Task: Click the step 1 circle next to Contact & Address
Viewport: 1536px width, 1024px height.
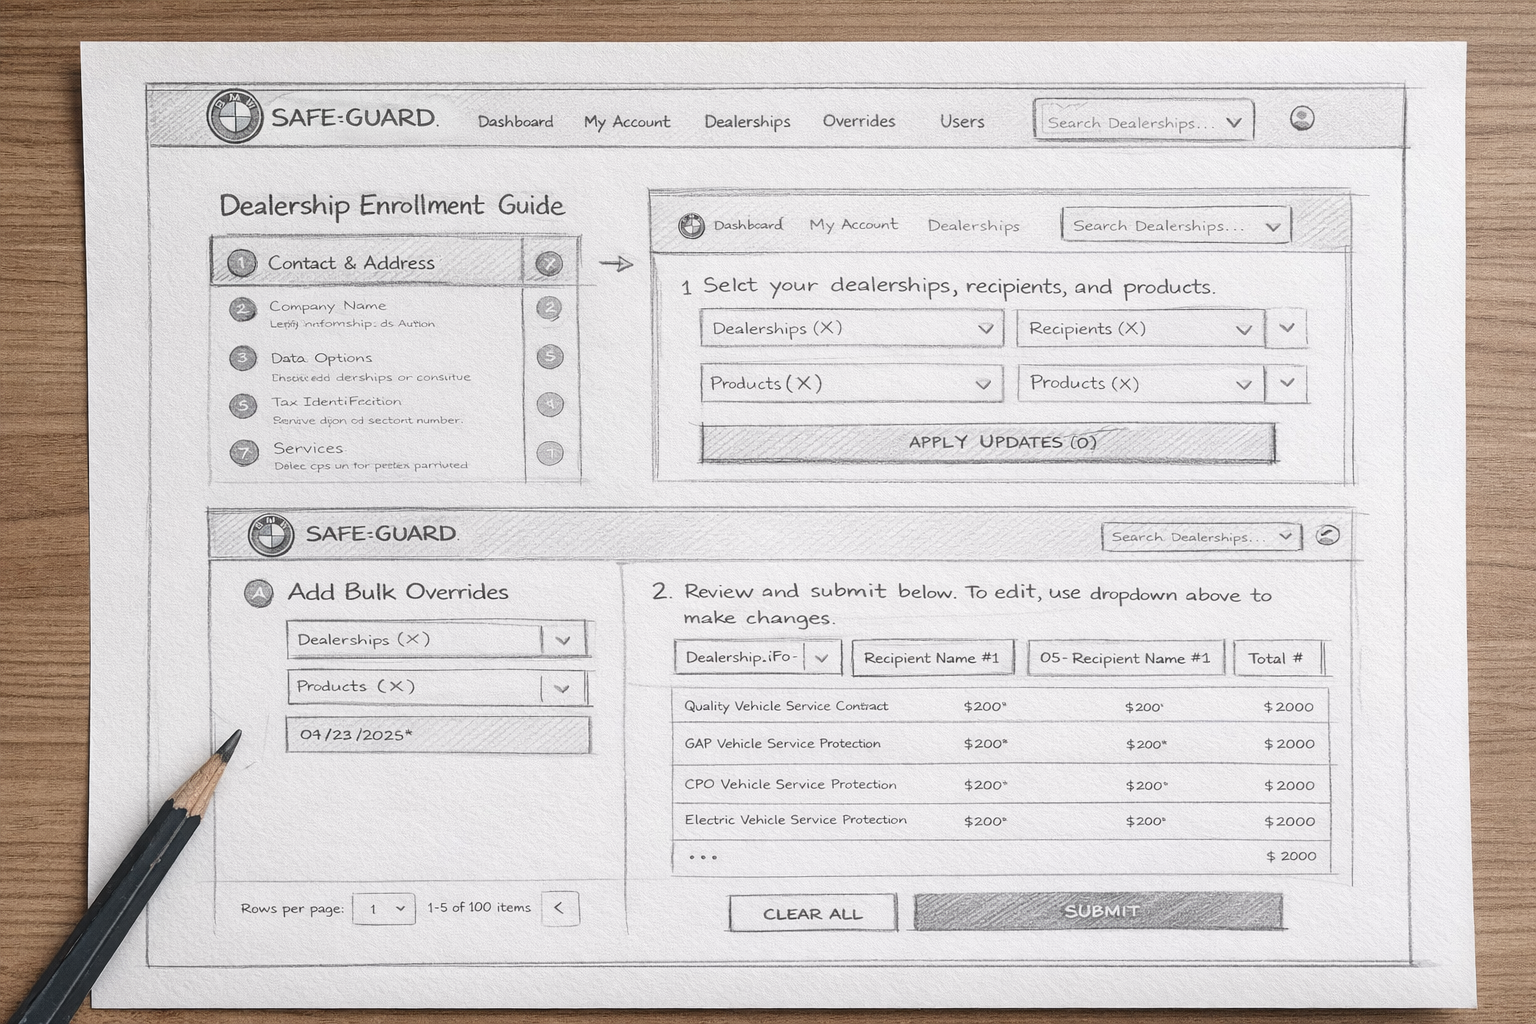Action: point(240,263)
